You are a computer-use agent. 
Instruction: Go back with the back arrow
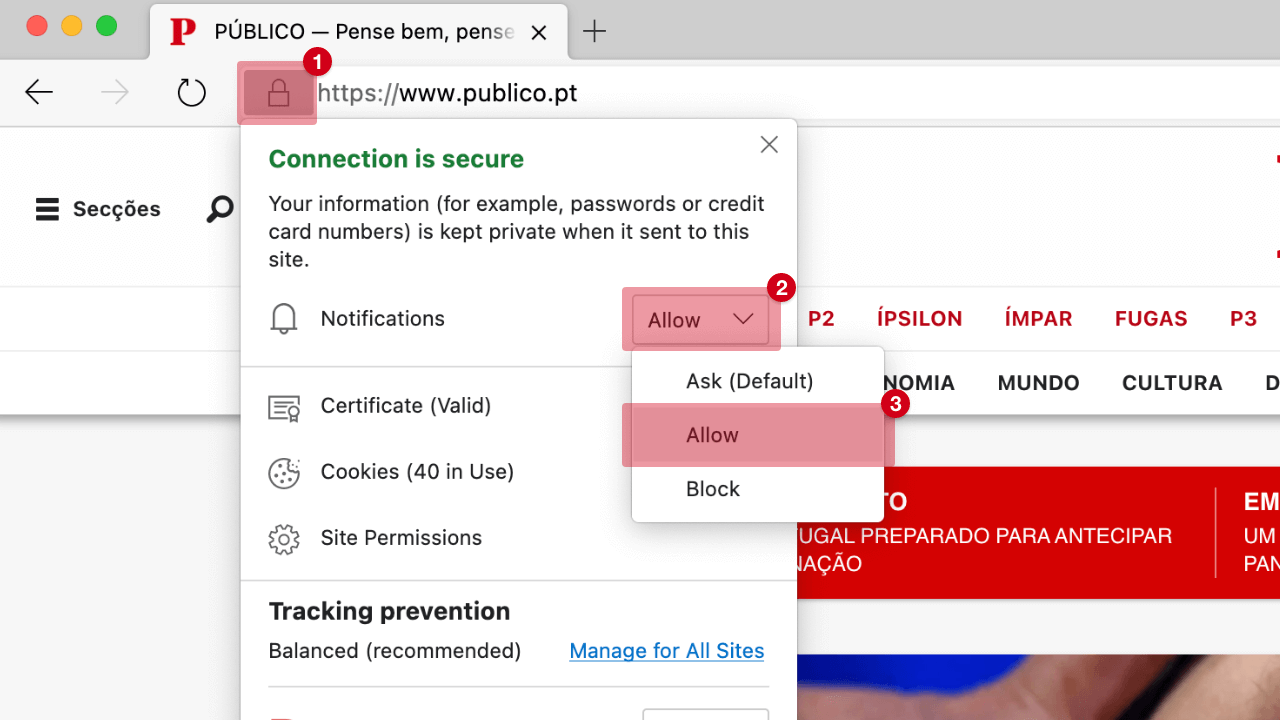coord(39,93)
